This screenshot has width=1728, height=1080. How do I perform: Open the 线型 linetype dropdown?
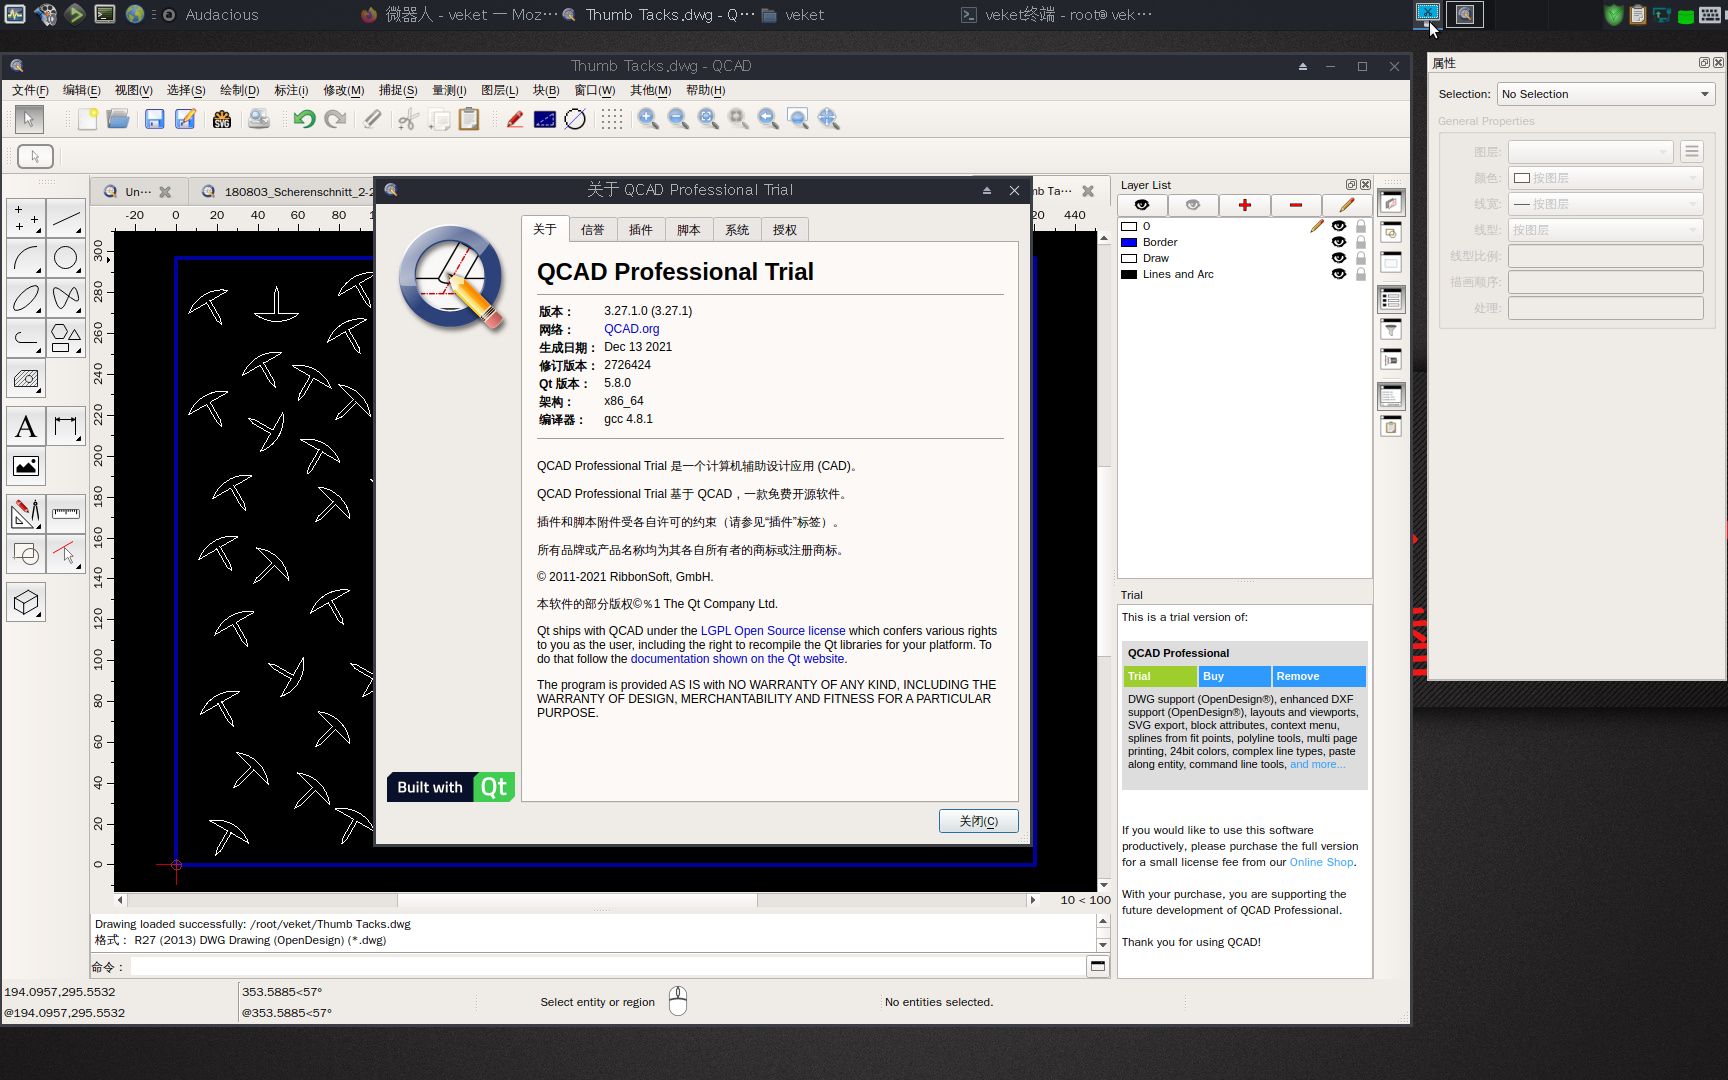1605,230
